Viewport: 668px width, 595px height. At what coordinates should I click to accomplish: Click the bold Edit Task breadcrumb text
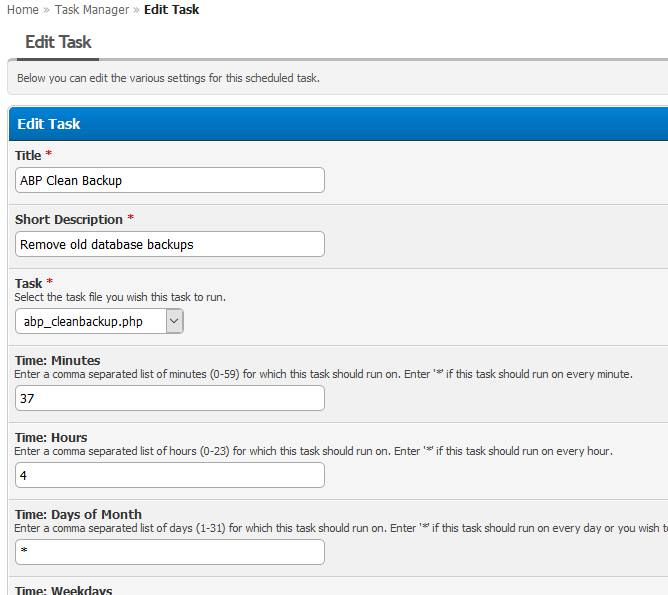171,10
